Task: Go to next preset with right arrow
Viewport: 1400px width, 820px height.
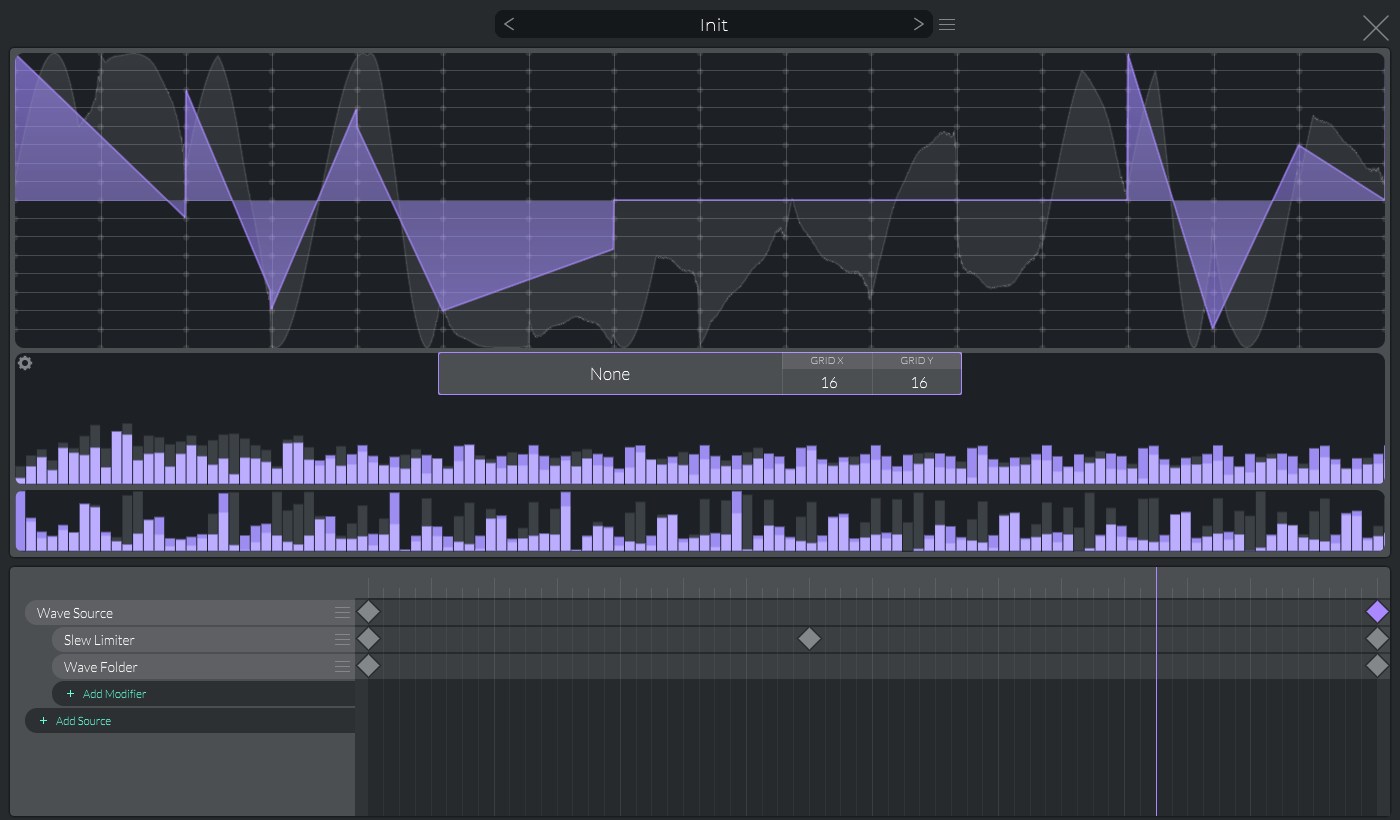Action: click(x=918, y=25)
